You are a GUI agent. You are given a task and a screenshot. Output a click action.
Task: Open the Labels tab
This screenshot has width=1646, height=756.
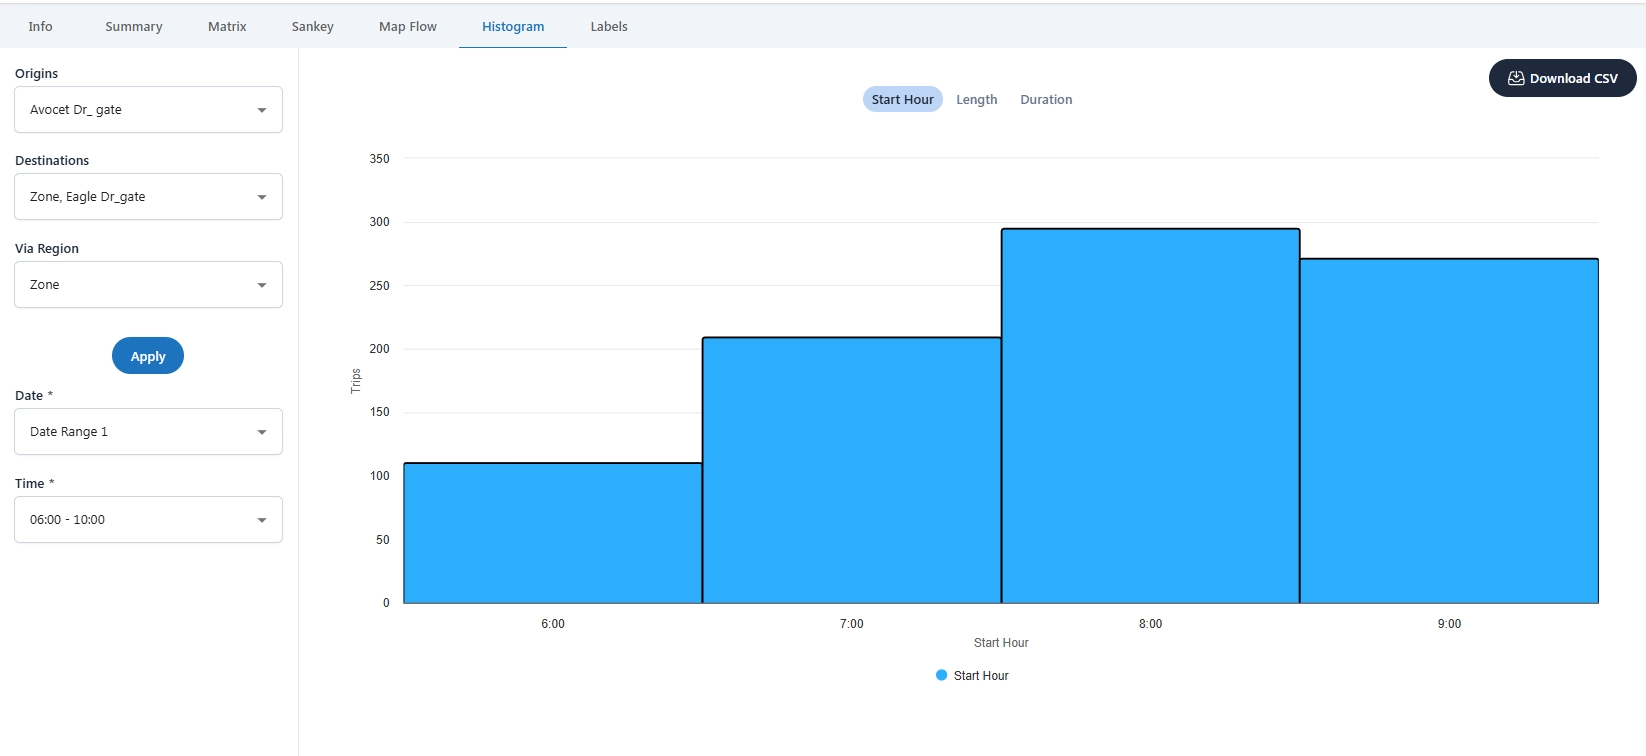[x=609, y=26]
